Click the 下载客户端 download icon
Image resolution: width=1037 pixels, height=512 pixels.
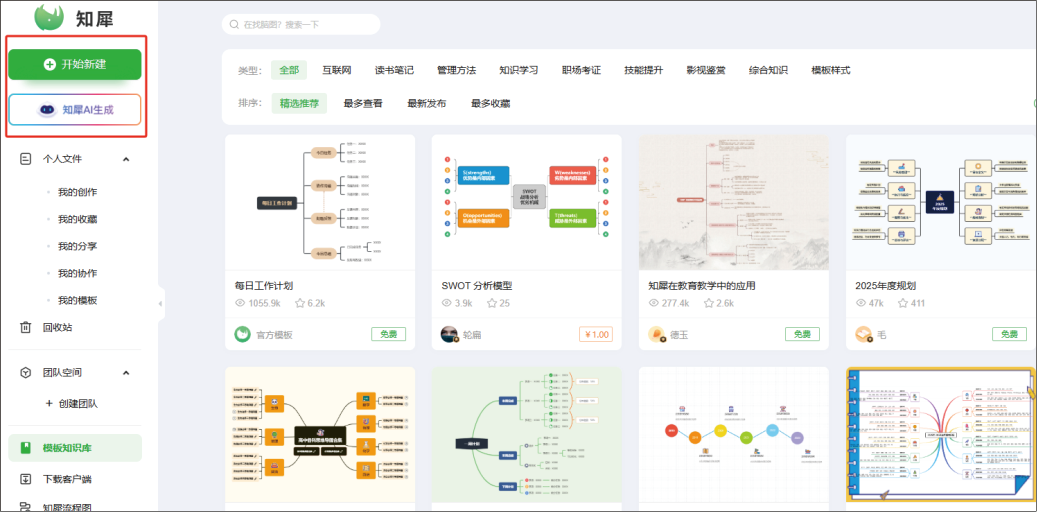pos(26,479)
